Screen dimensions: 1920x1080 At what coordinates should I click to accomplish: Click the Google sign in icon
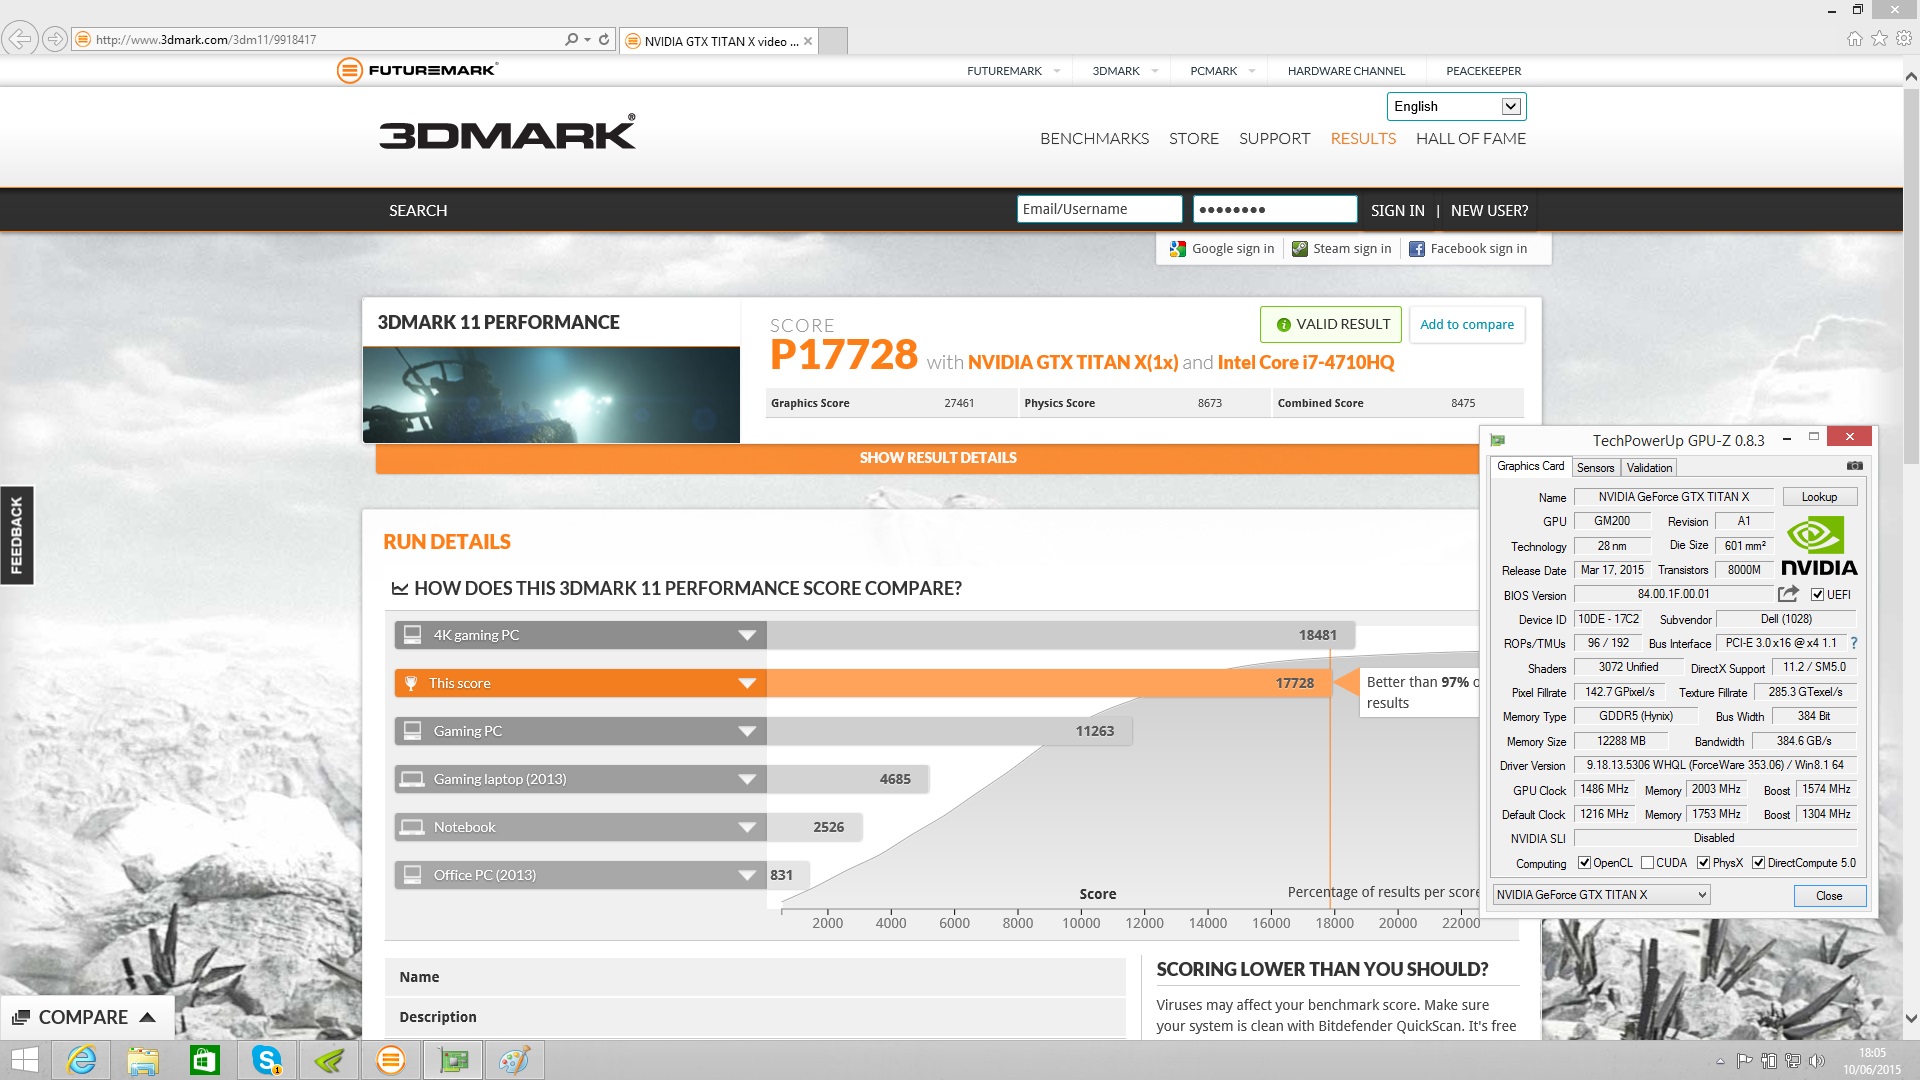click(1178, 249)
